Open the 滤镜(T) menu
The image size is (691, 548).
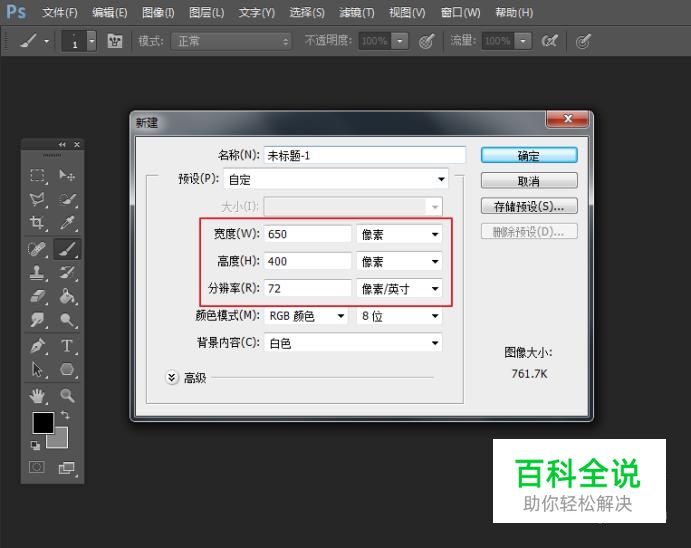(357, 12)
